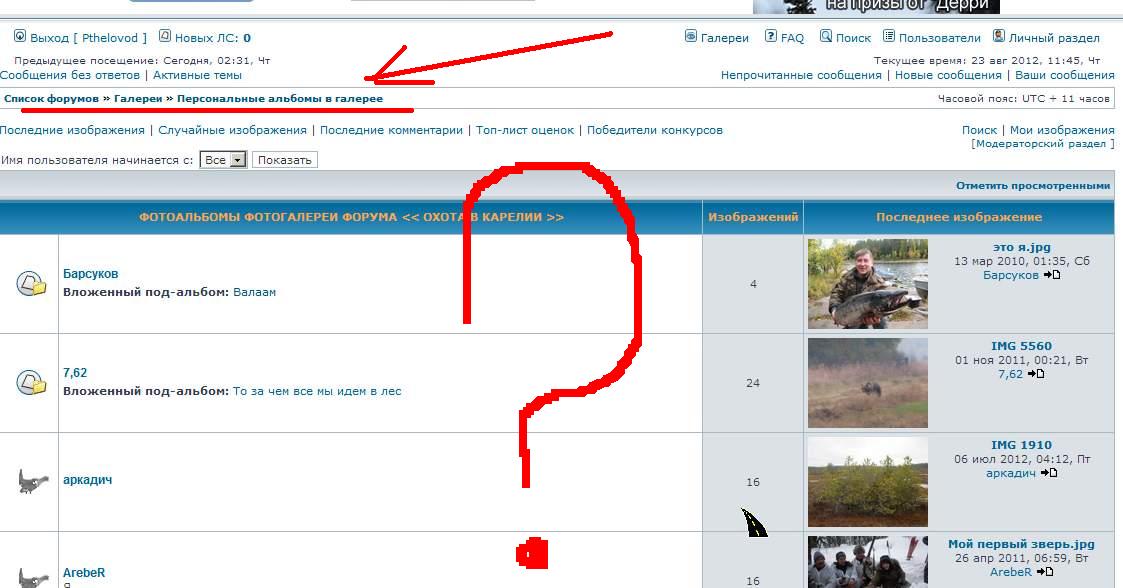Click the Галереи icon in the top menu
The image size is (1123, 588).
pyautogui.click(x=691, y=37)
